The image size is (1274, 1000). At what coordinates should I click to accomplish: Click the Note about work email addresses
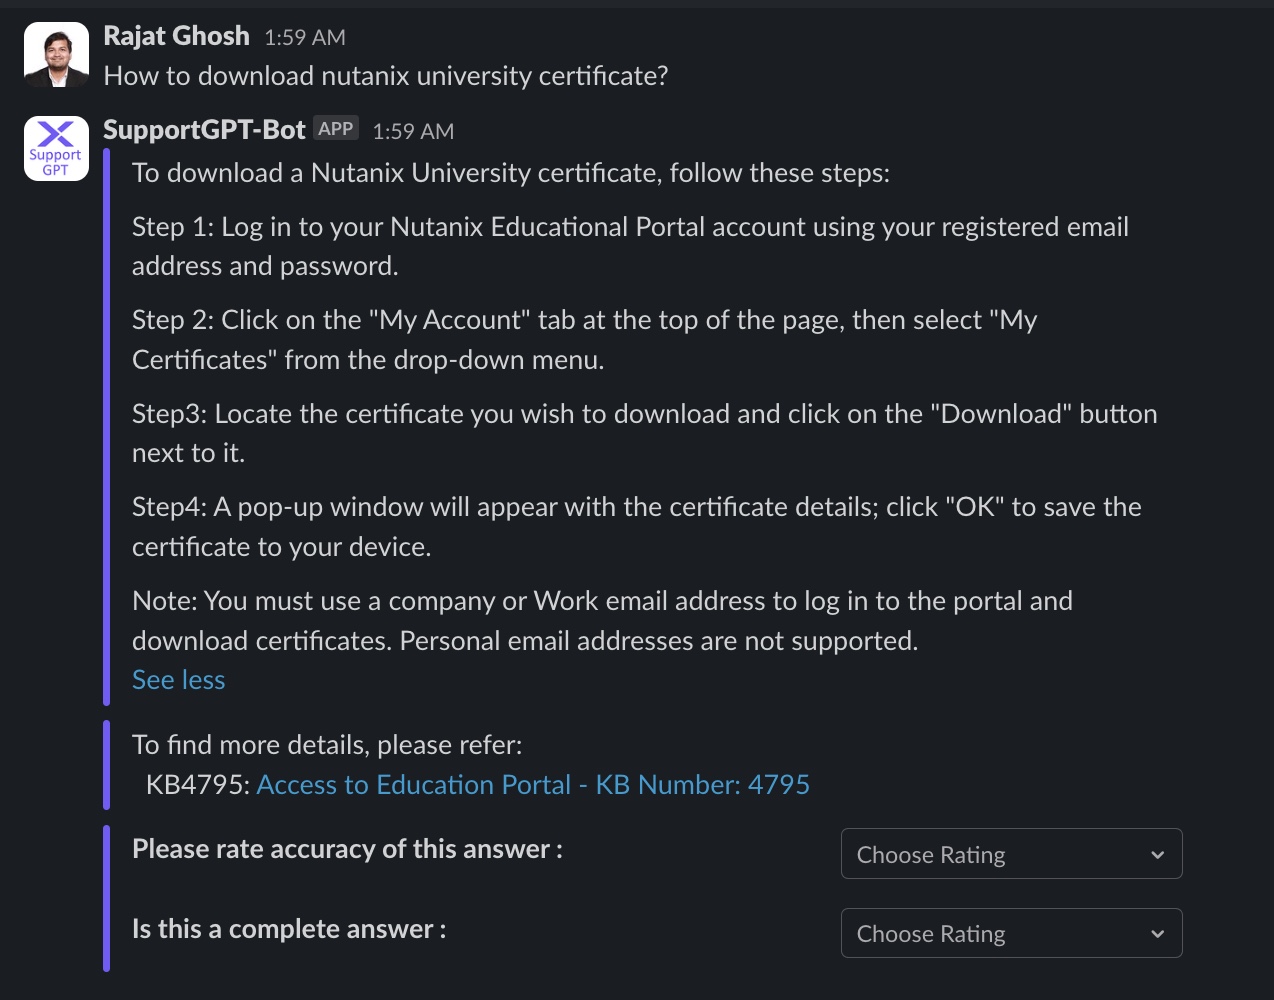click(602, 620)
